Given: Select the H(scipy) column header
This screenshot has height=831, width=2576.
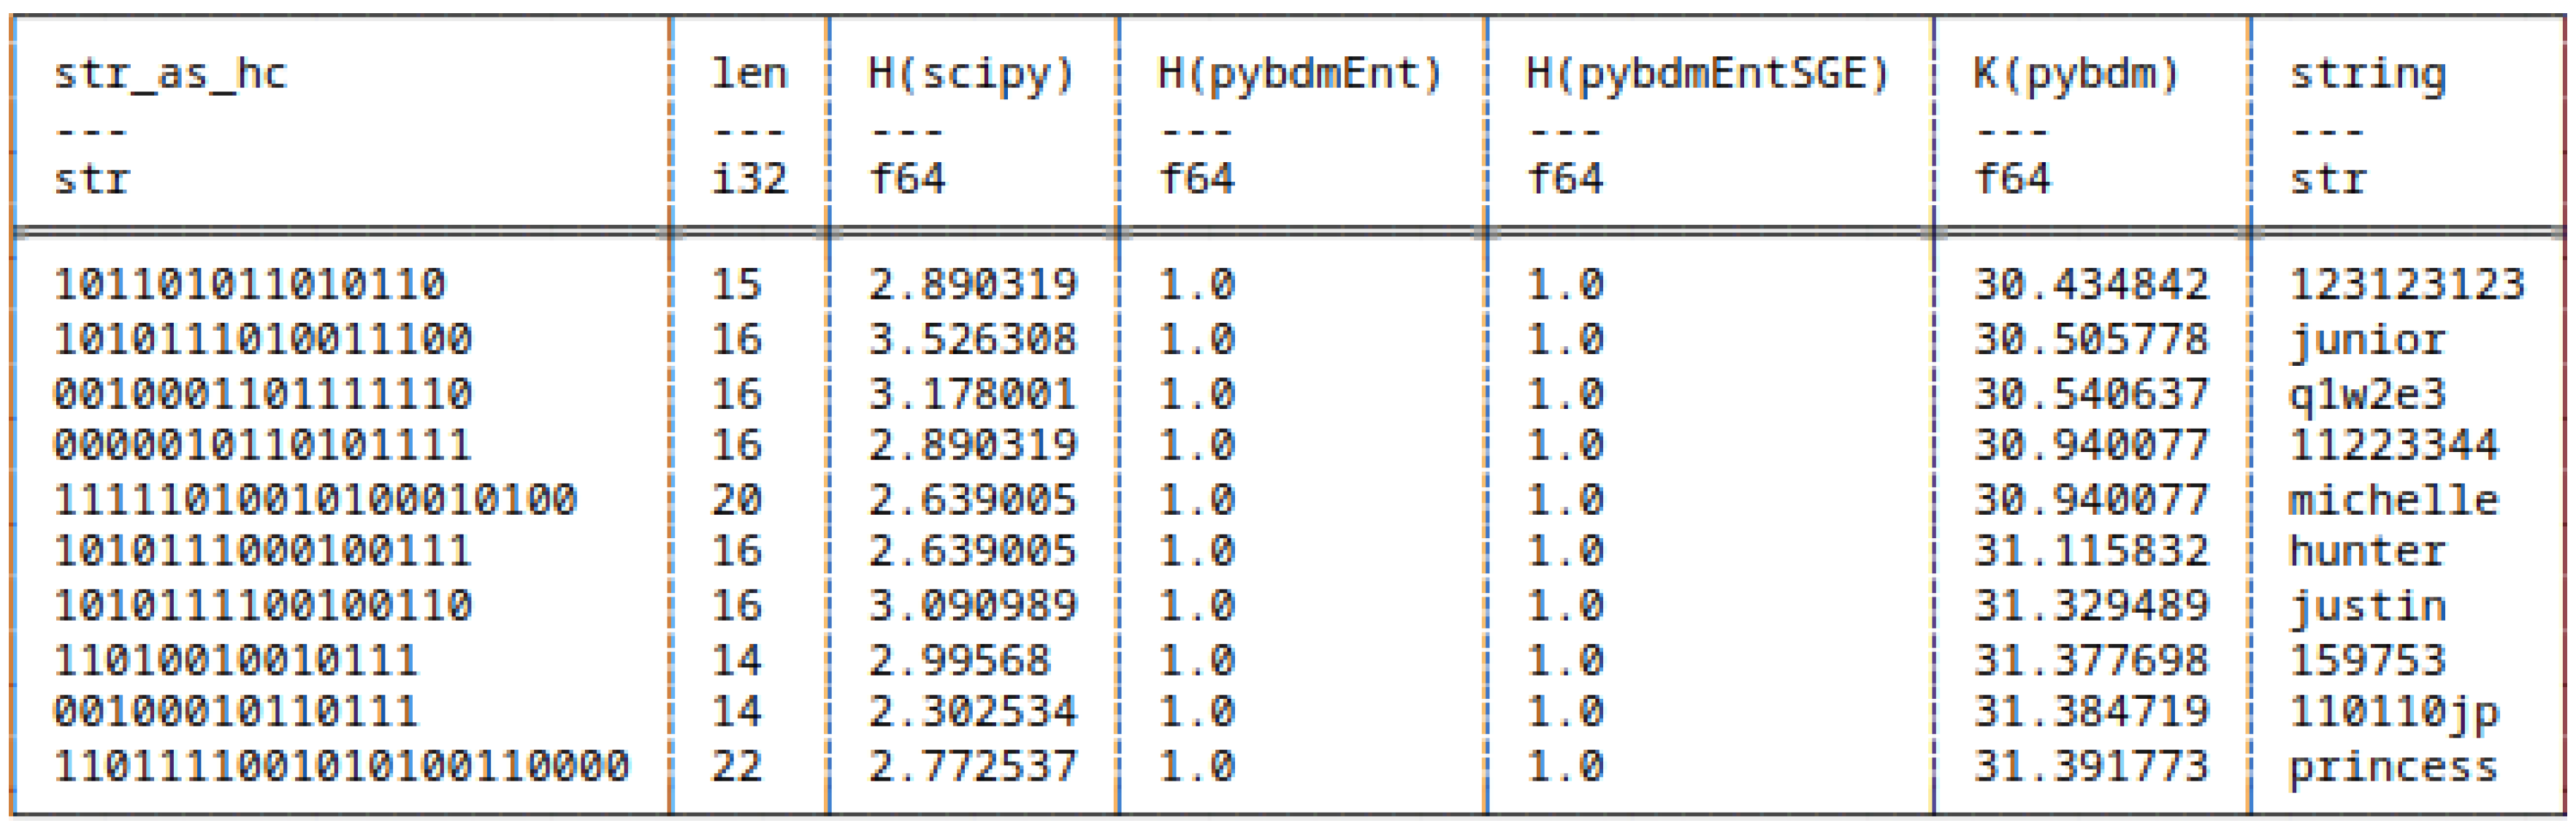Looking at the screenshot, I should pyautogui.click(x=971, y=74).
